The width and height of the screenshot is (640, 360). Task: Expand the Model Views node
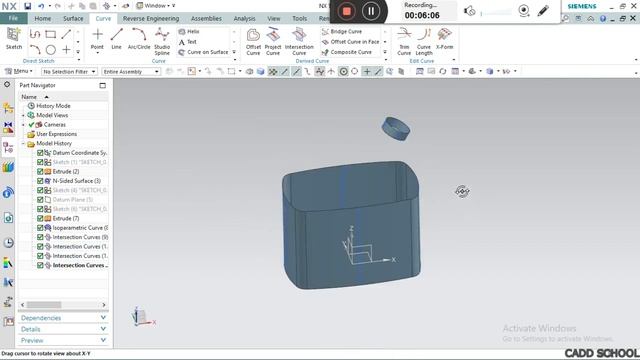click(x=23, y=115)
